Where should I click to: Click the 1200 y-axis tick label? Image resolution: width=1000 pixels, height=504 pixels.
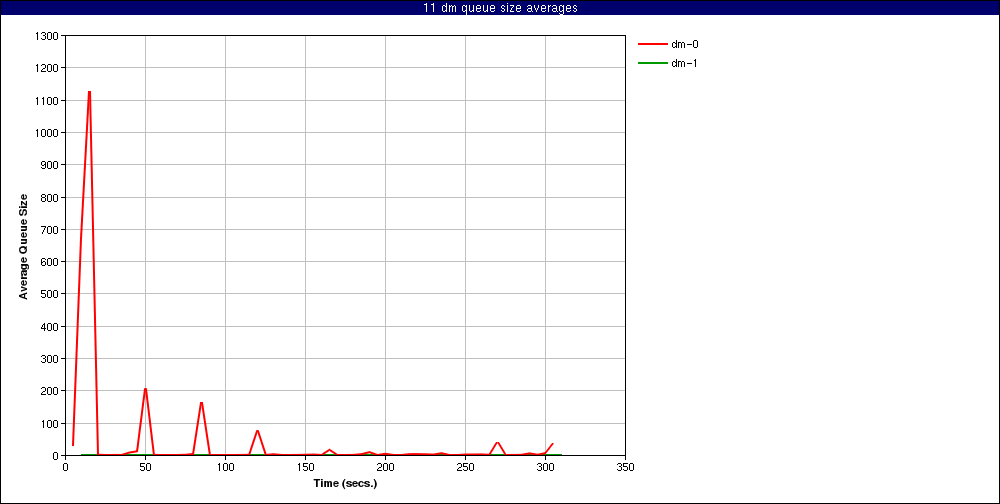[49, 68]
